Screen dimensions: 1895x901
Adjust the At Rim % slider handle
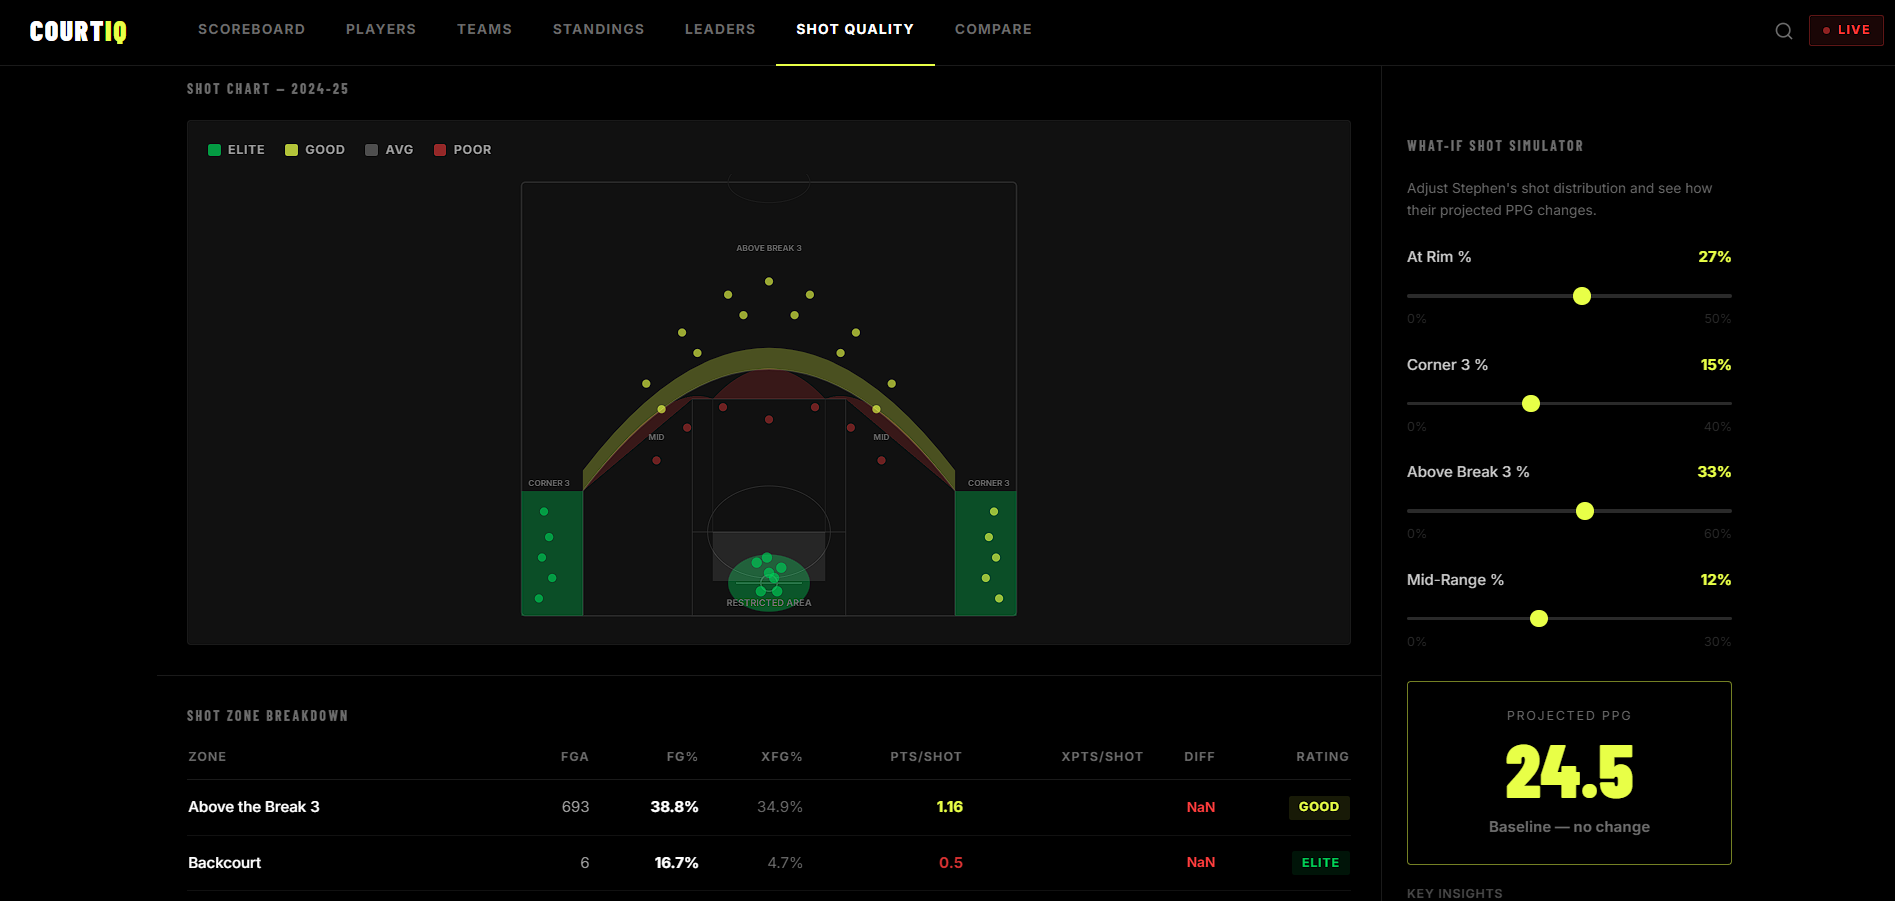[1582, 296]
